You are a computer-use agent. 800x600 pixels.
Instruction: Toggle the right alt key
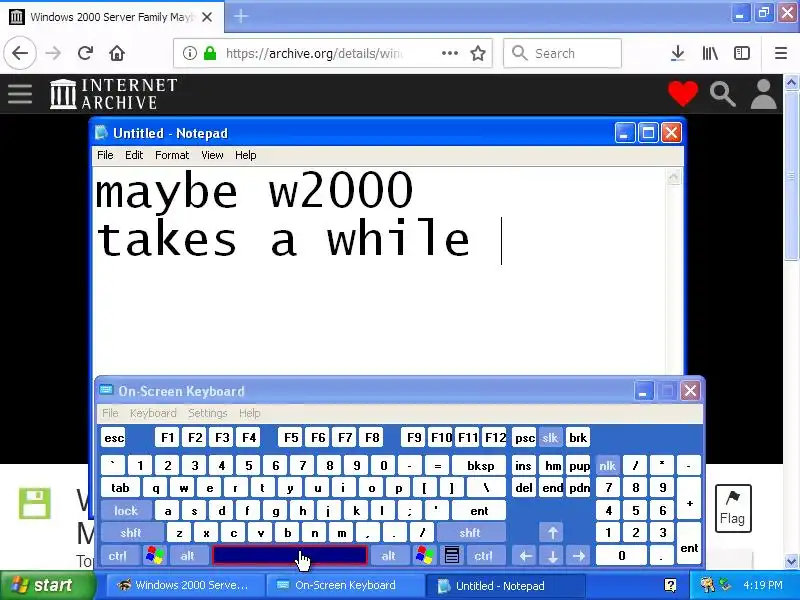click(x=388, y=556)
